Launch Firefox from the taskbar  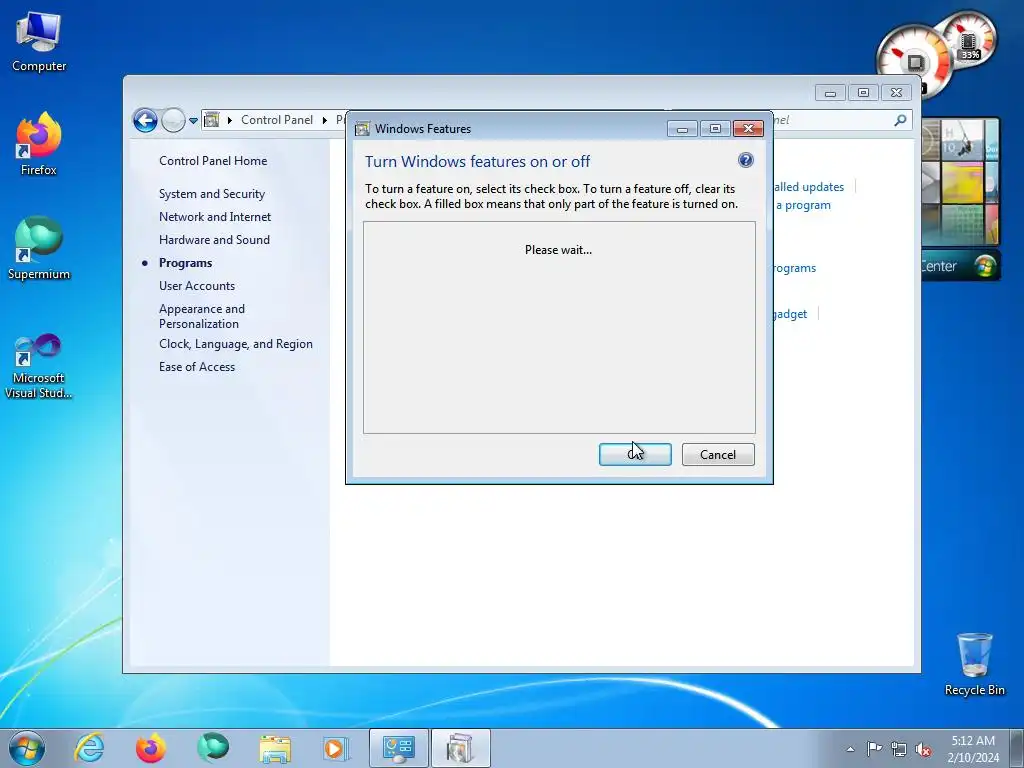(x=151, y=748)
